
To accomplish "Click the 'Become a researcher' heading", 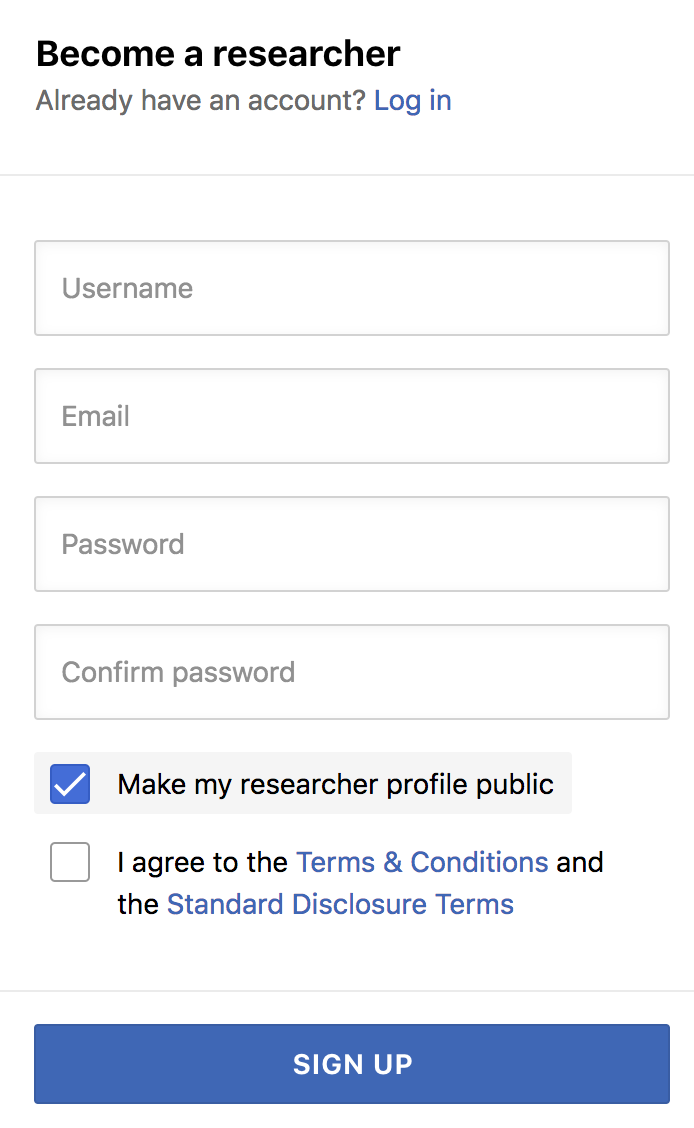I will click(218, 53).
